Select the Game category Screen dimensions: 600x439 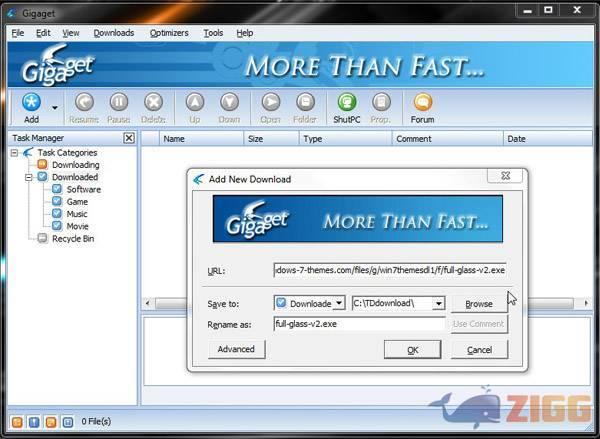pos(77,202)
